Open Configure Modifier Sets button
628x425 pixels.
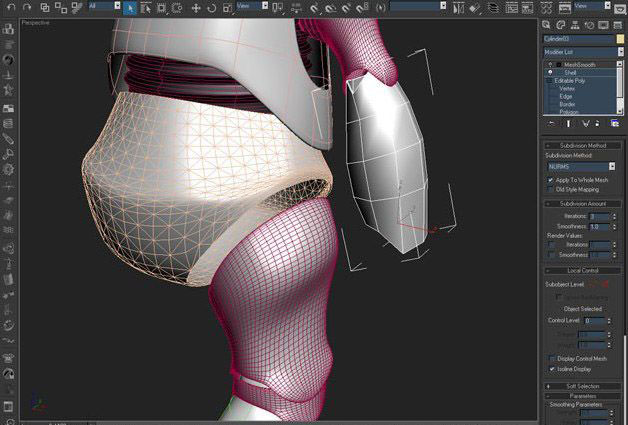(x=615, y=124)
